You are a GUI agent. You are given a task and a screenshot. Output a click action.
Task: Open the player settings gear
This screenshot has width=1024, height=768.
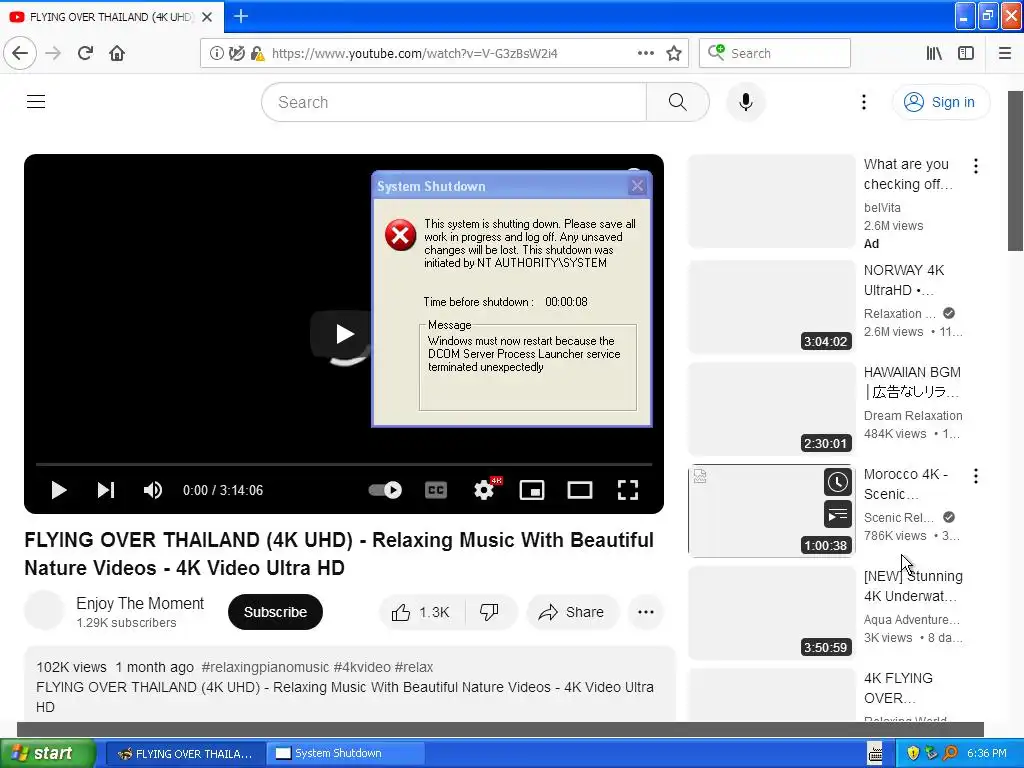tap(484, 490)
